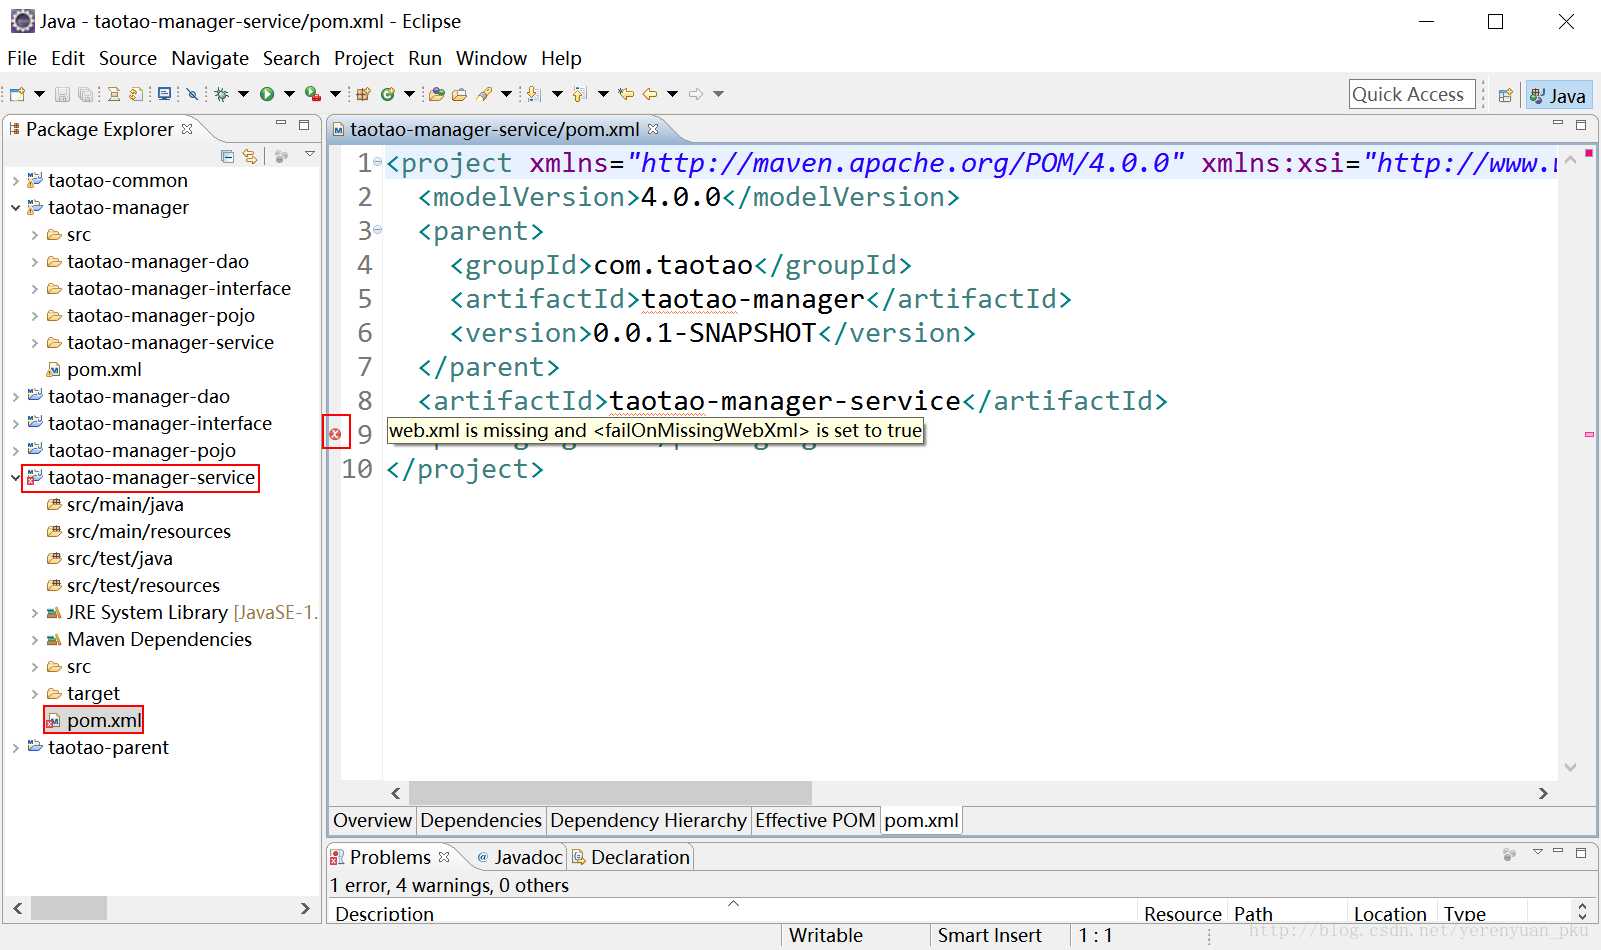Switch to the Dependencies editor tab
The width and height of the screenshot is (1601, 950).
click(481, 820)
